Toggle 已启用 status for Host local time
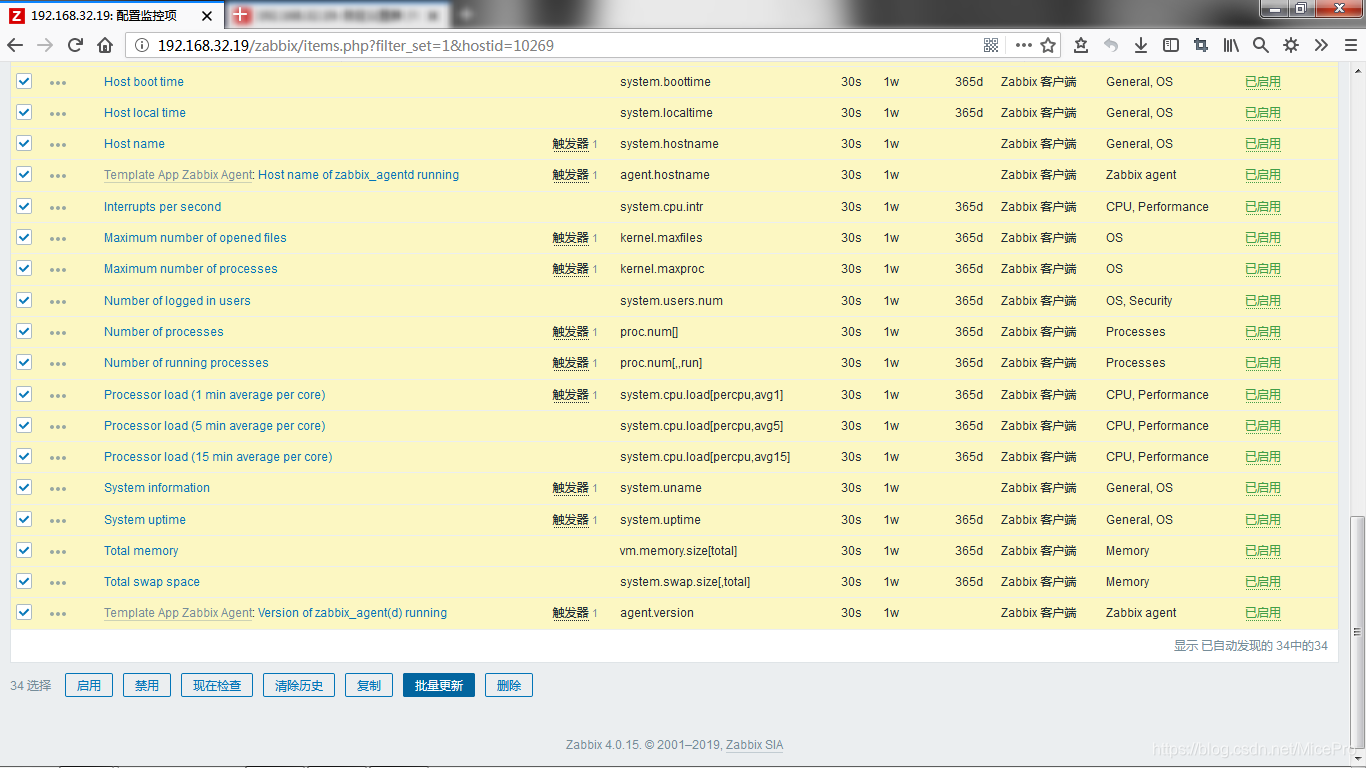 1263,112
